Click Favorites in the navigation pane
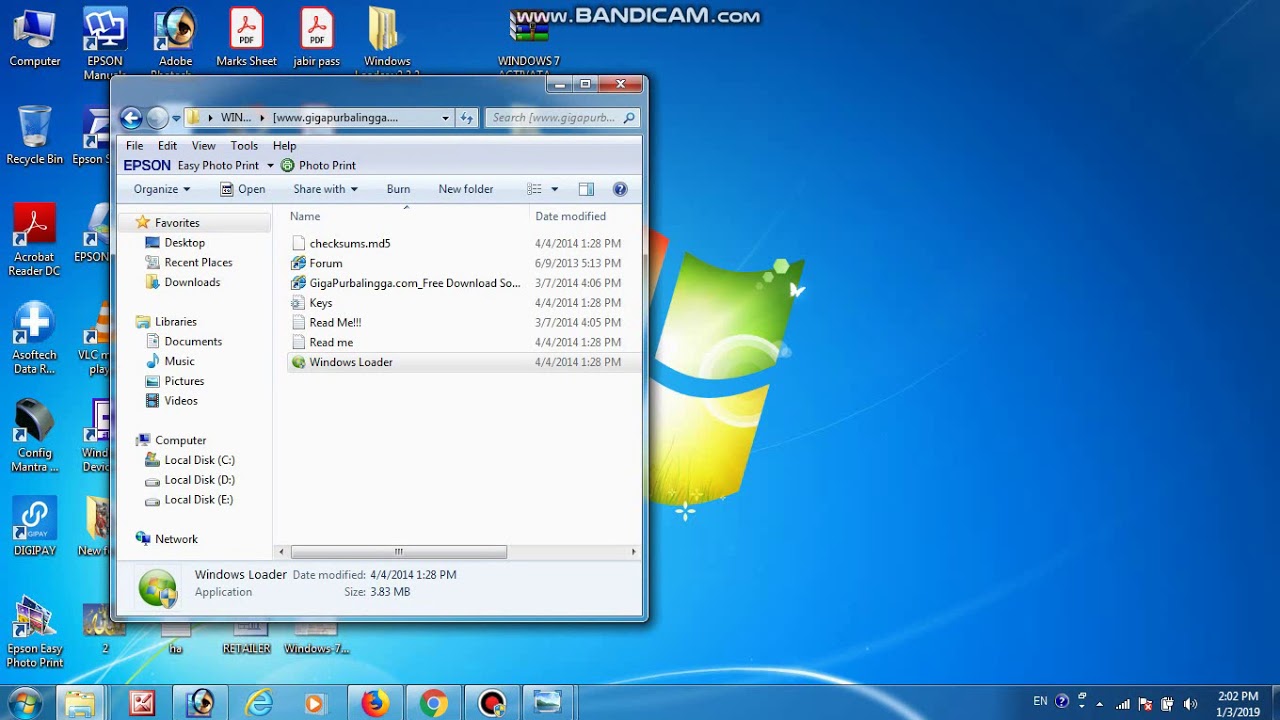1280x720 pixels. (177, 223)
